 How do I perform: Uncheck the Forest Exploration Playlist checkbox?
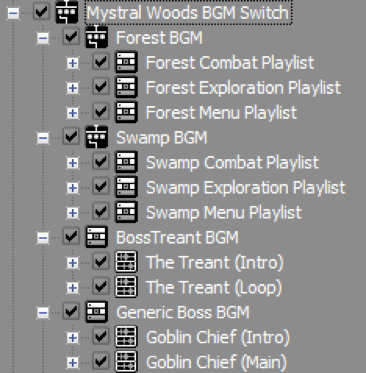[101, 87]
